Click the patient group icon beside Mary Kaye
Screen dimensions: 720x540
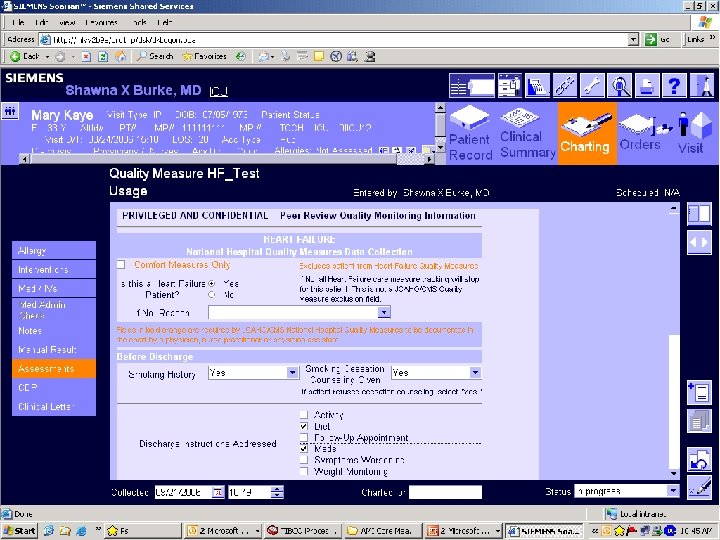coord(10,111)
